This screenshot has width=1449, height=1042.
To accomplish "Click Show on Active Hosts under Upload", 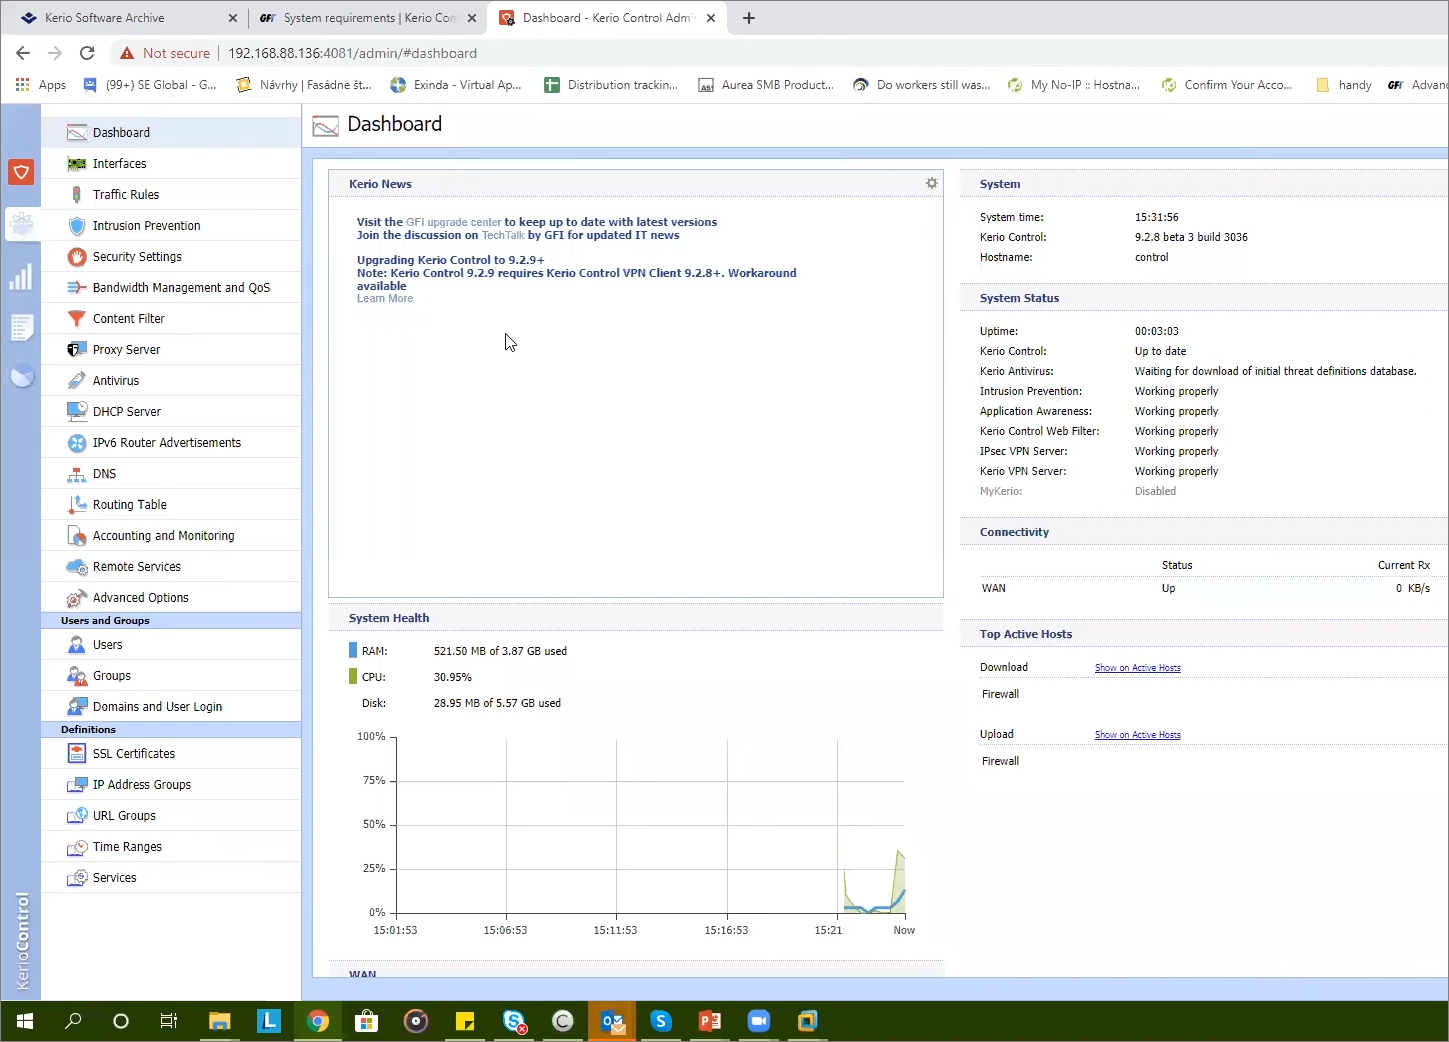I will coord(1137,734).
